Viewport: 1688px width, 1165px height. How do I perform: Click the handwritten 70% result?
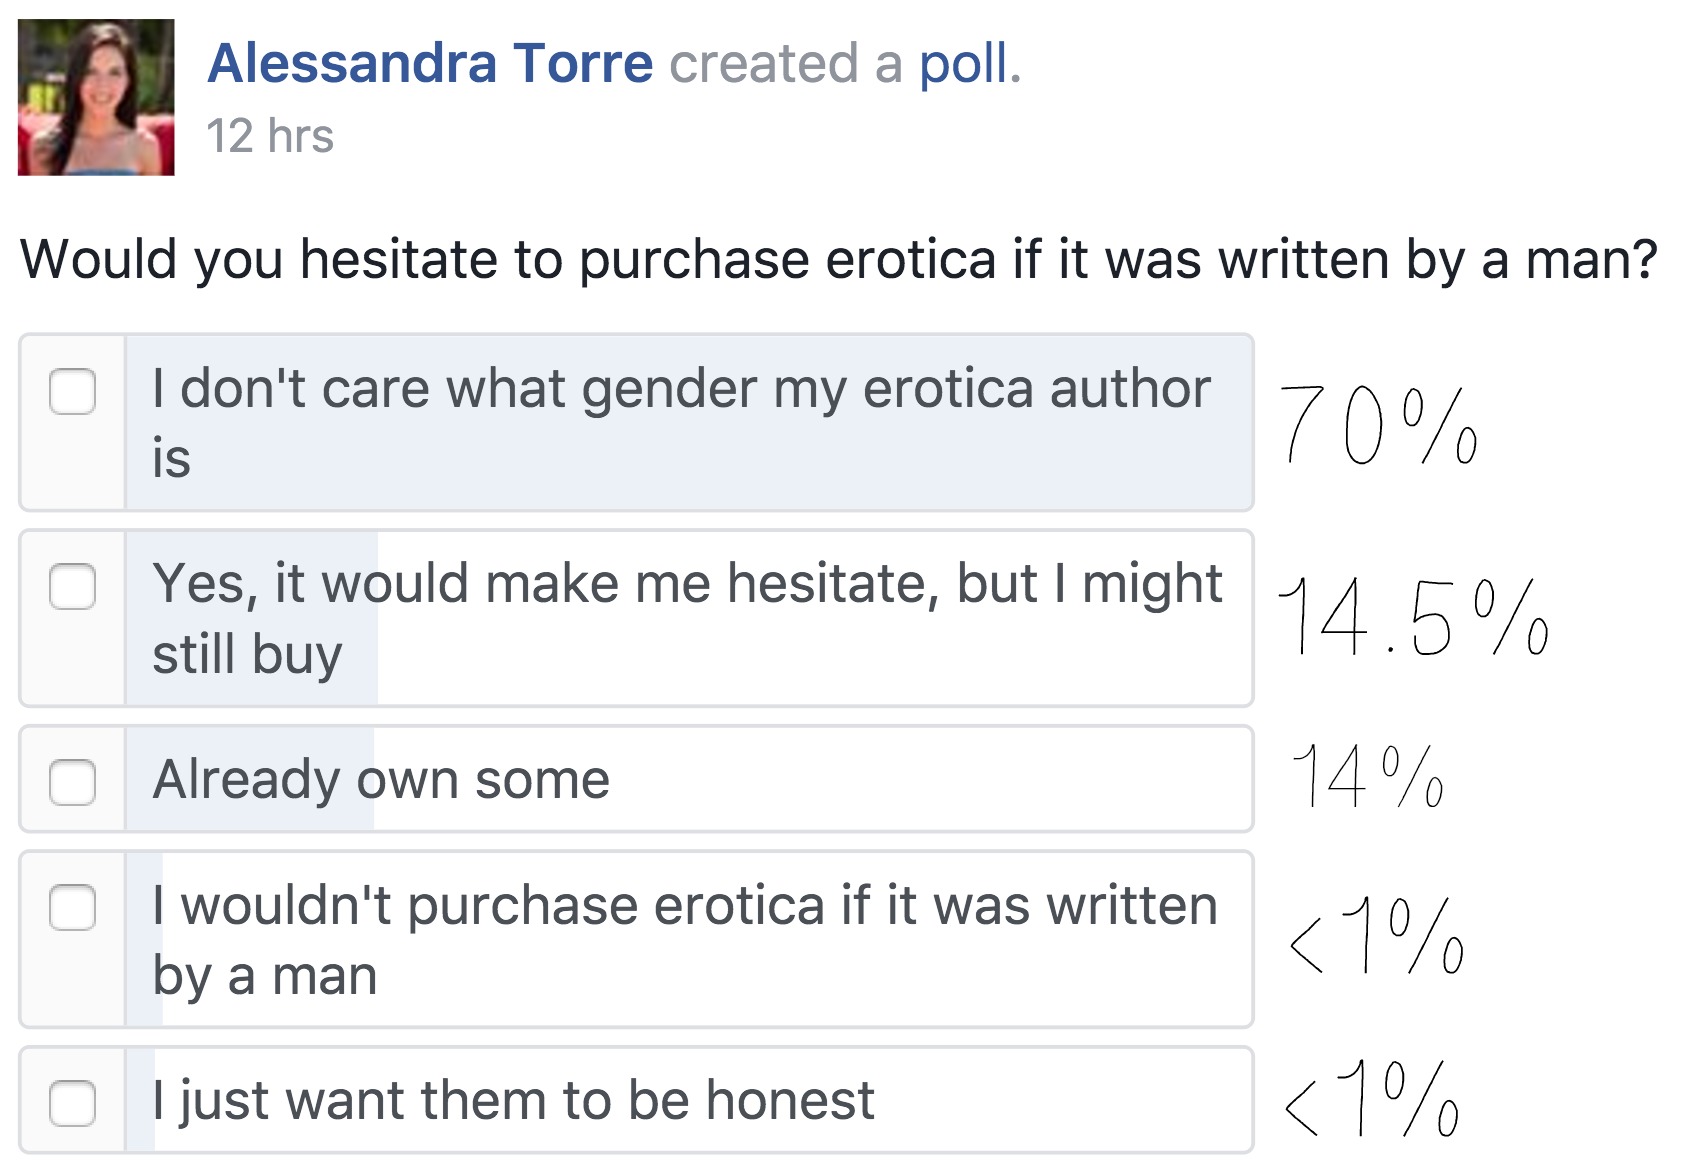pos(1378,425)
